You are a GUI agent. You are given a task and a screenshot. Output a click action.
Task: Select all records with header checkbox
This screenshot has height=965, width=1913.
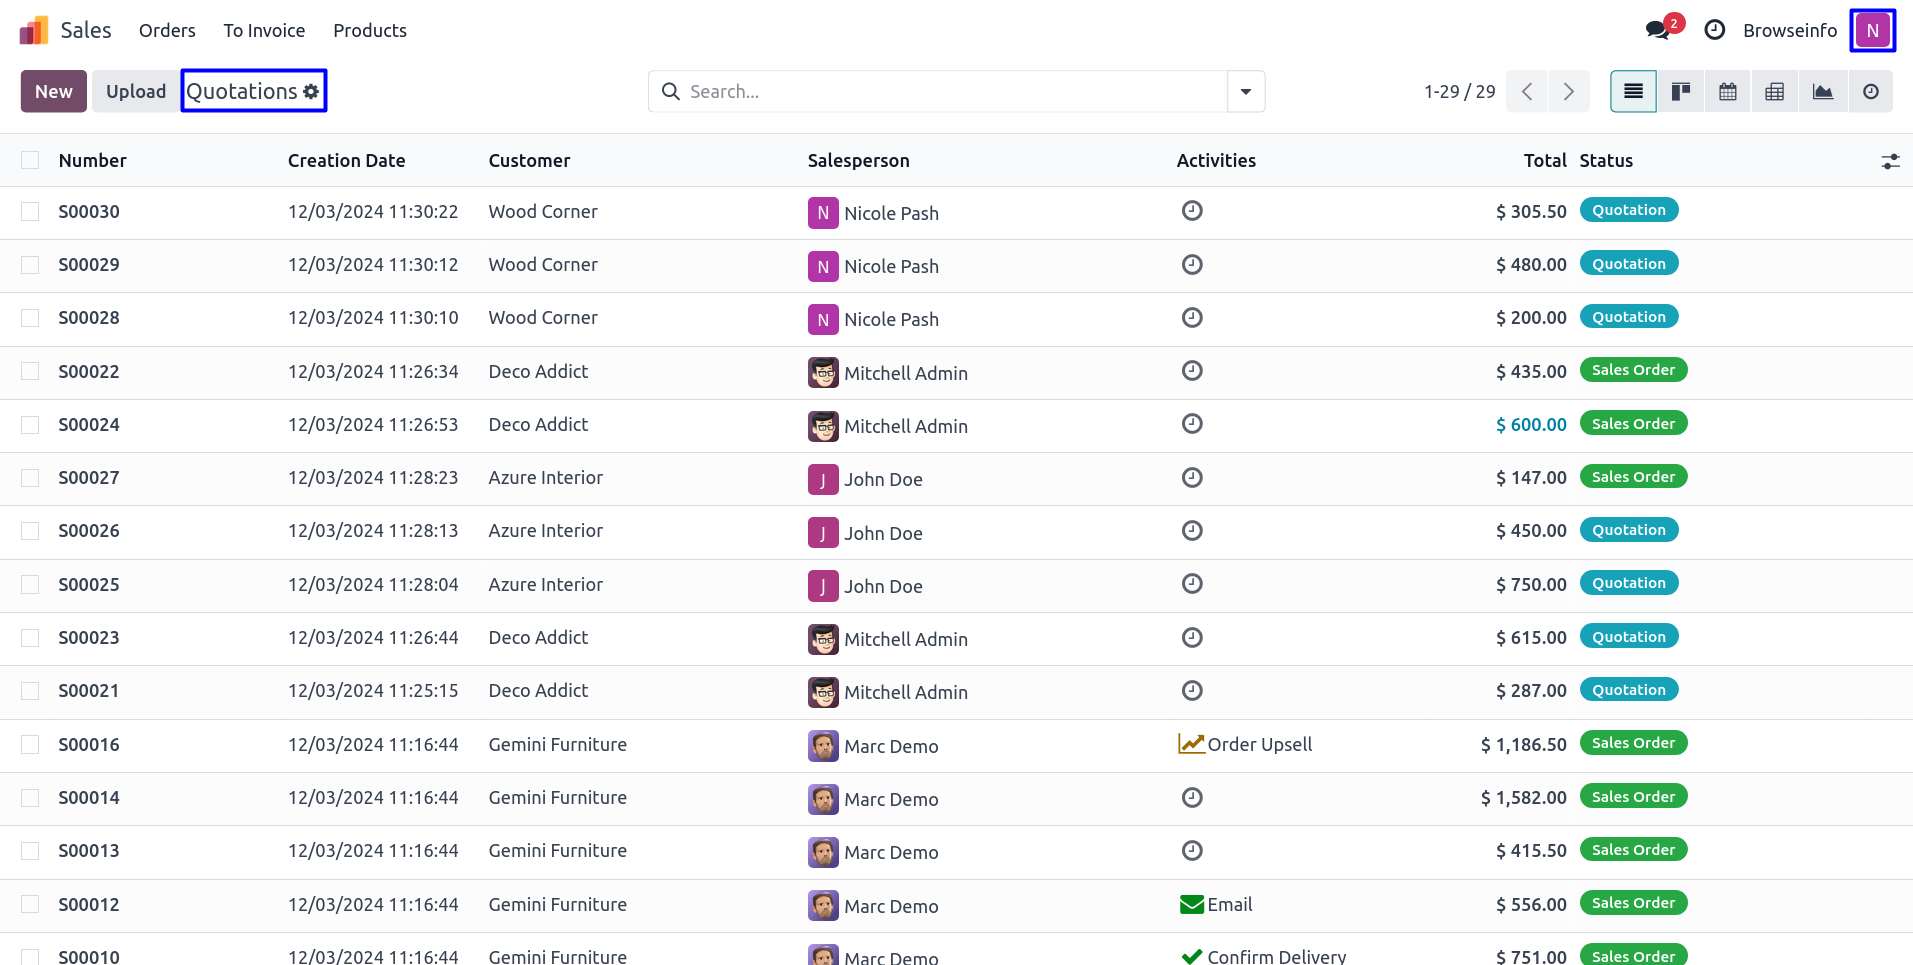pos(30,160)
